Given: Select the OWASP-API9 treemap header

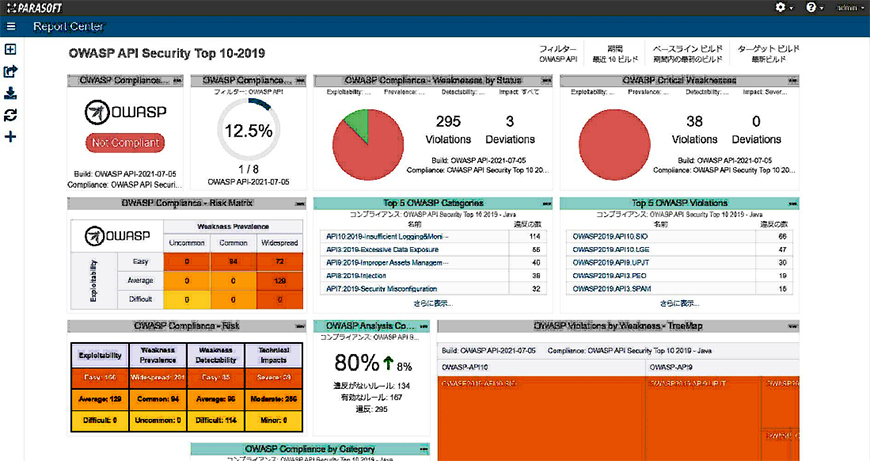Looking at the screenshot, I should pos(722,367).
